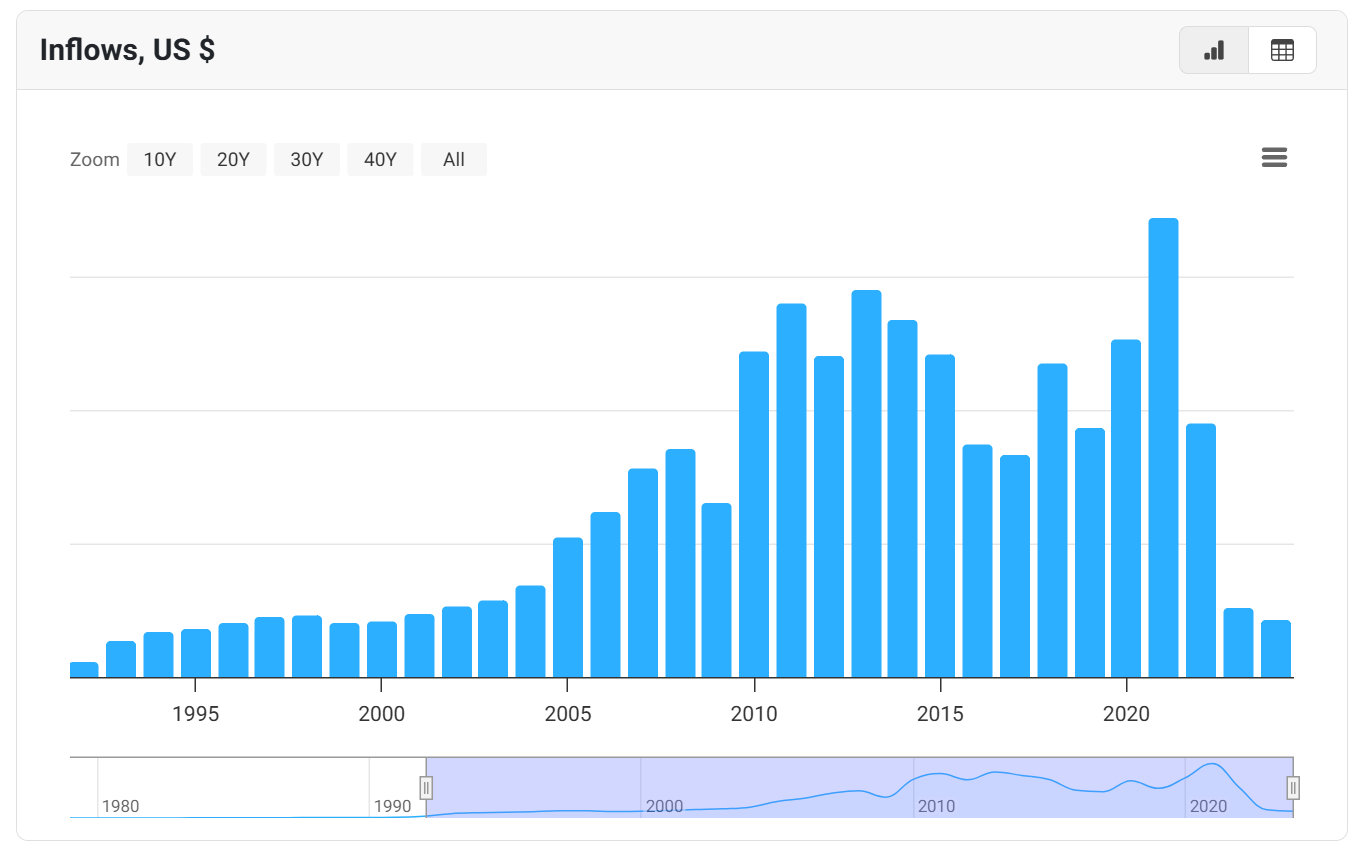Click the Zoom label text
The width and height of the screenshot is (1354, 844).
pyautogui.click(x=95, y=160)
